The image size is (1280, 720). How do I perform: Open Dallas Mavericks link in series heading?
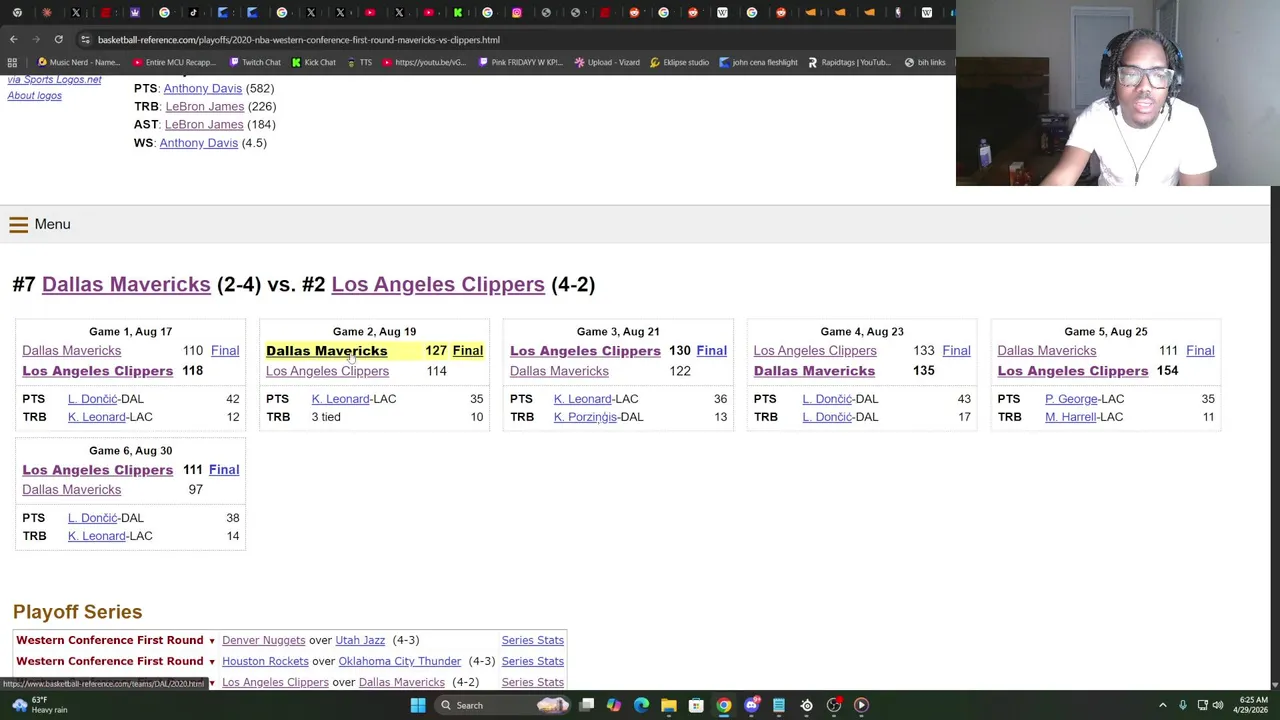coord(126,284)
